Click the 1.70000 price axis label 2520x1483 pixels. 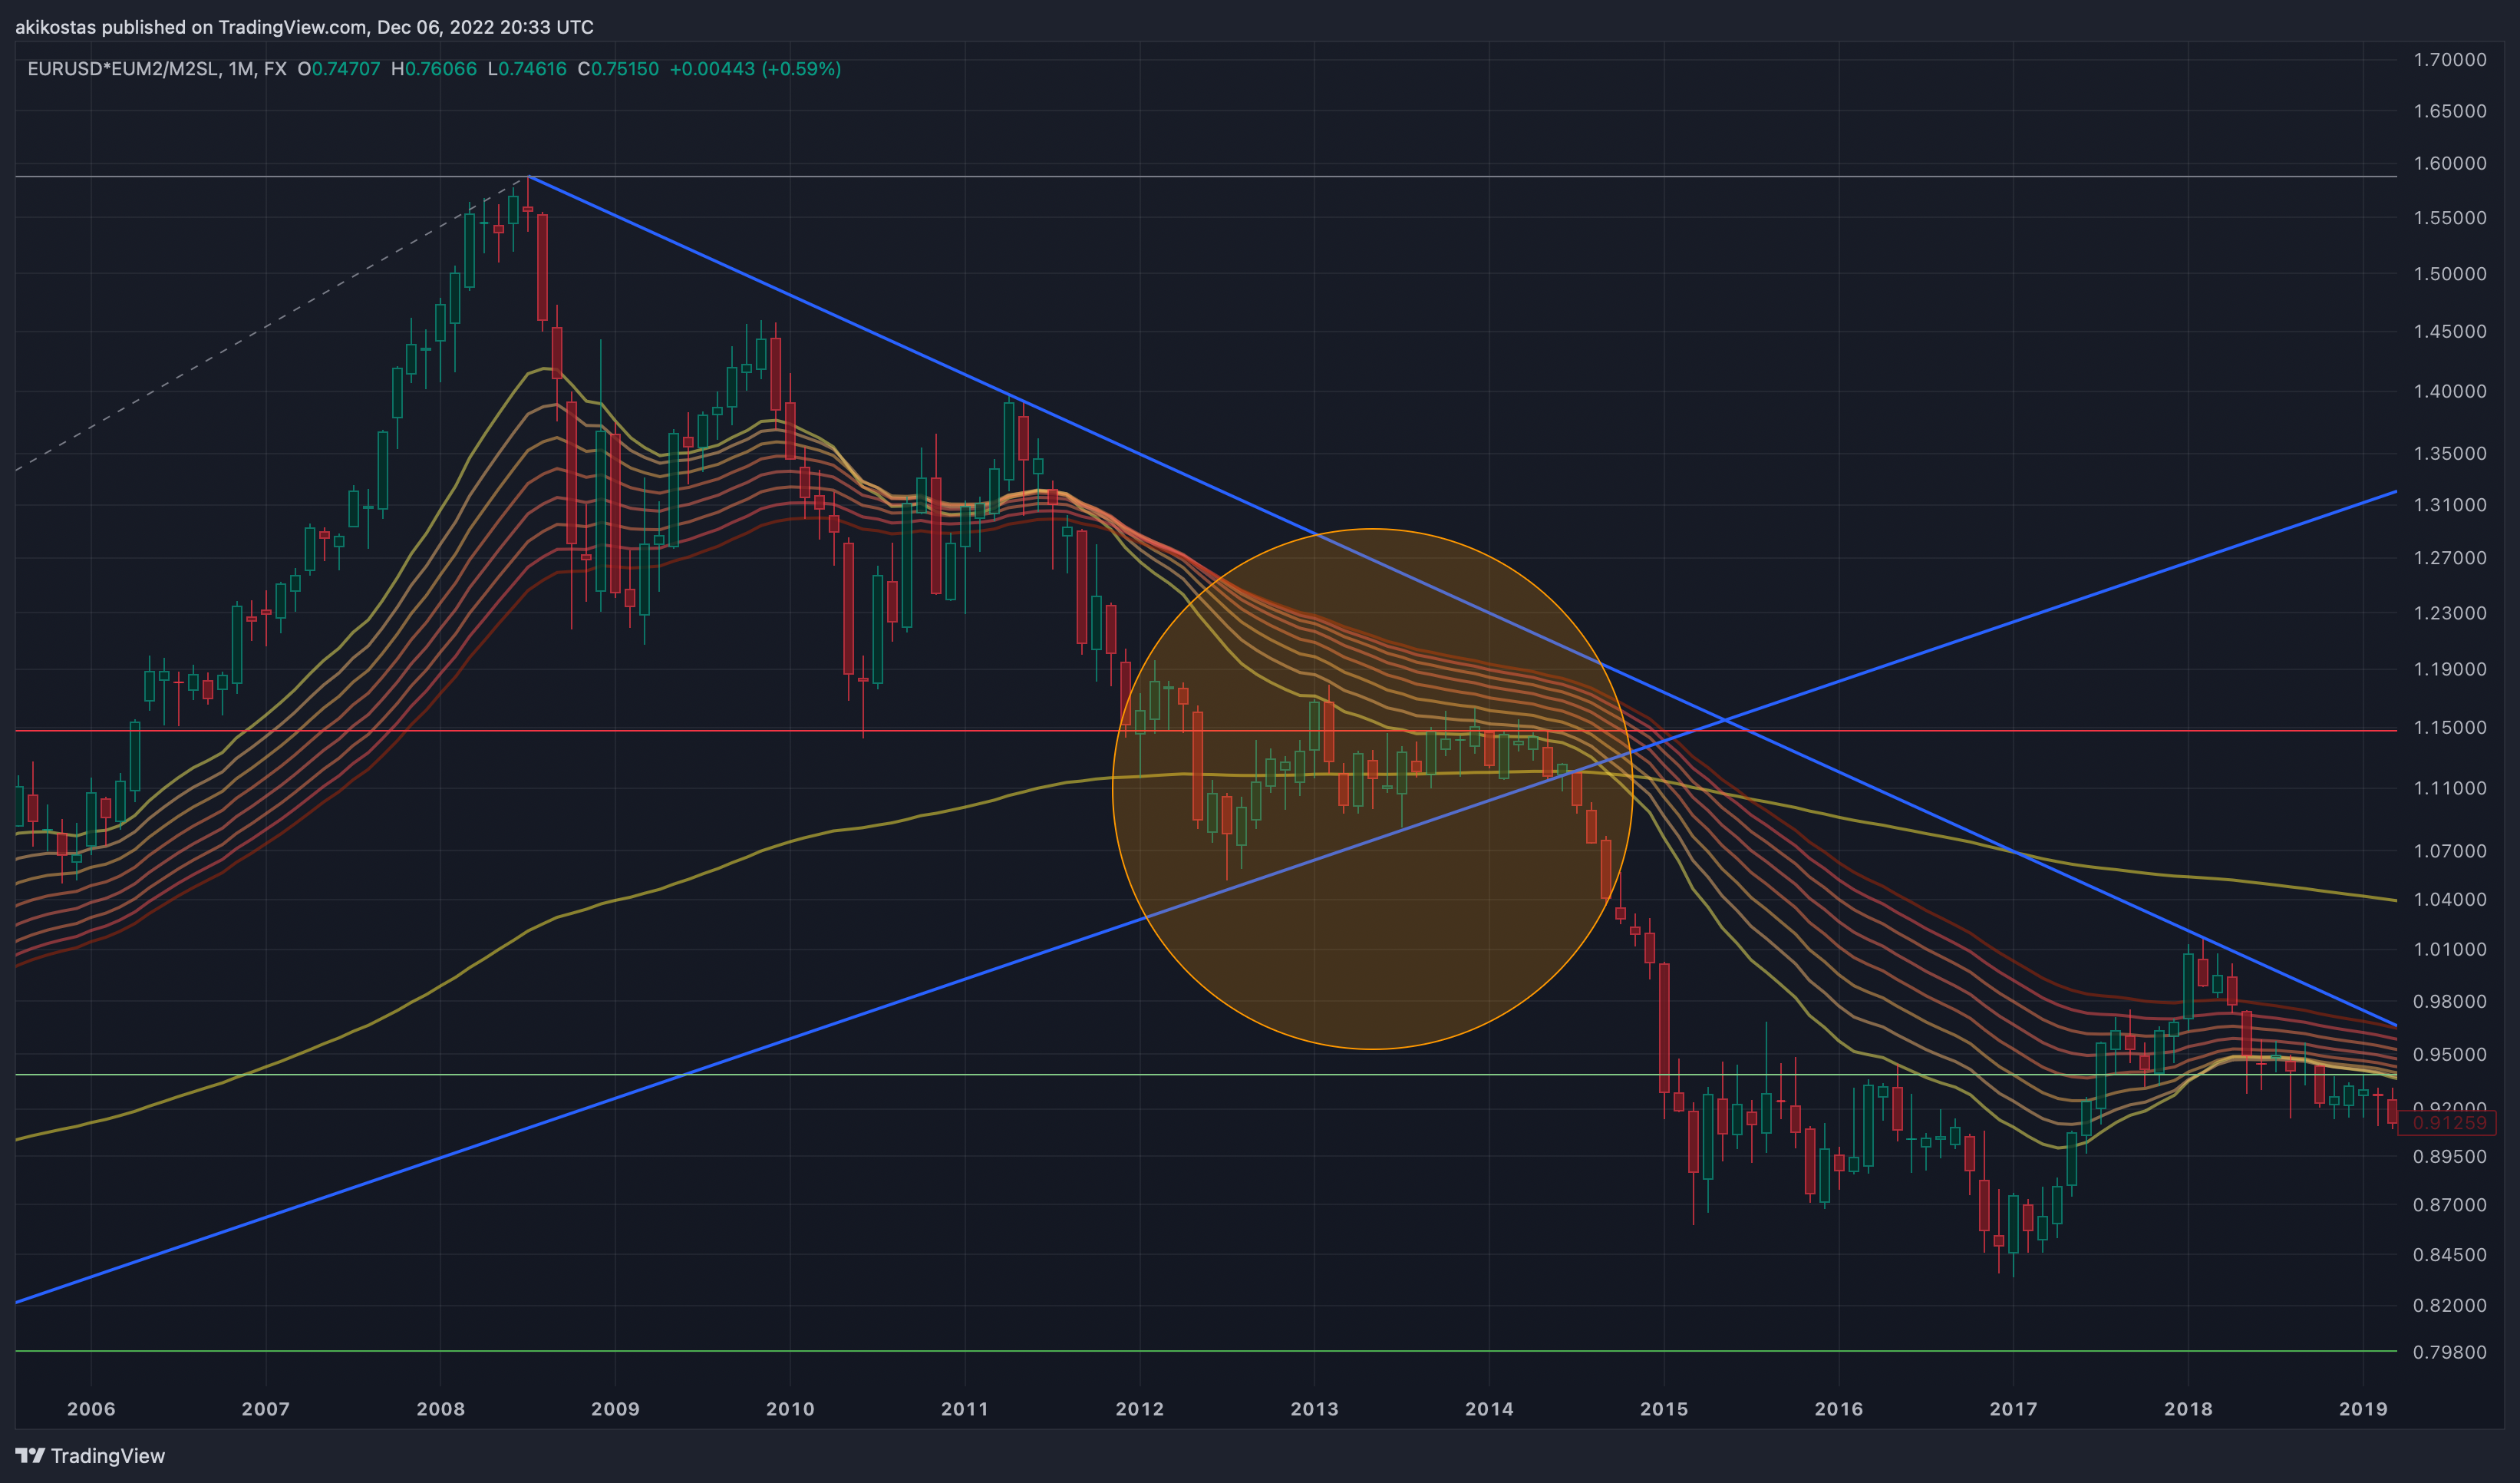2450,60
